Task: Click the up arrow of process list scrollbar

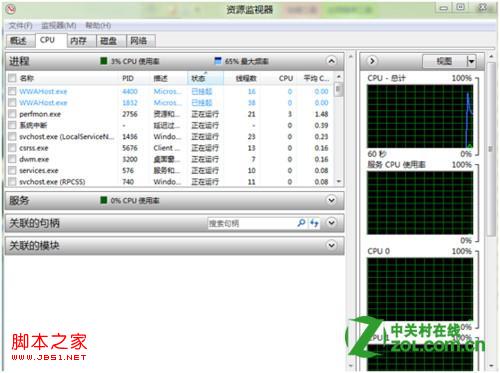Action: click(x=339, y=76)
